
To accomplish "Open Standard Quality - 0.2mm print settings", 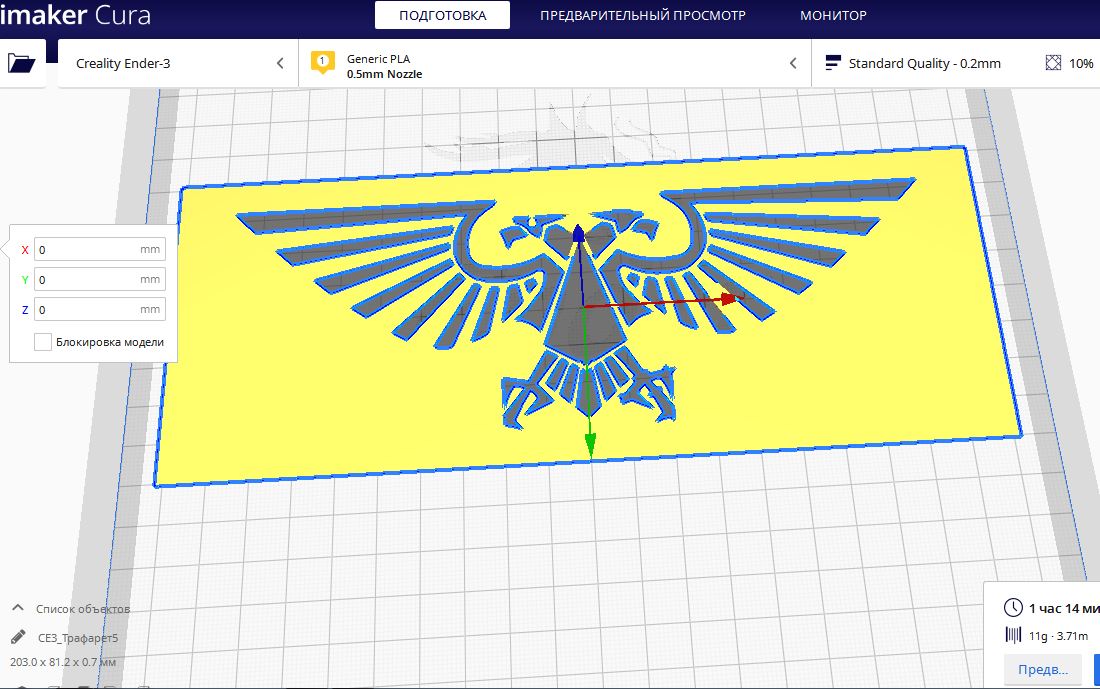I will 924,63.
